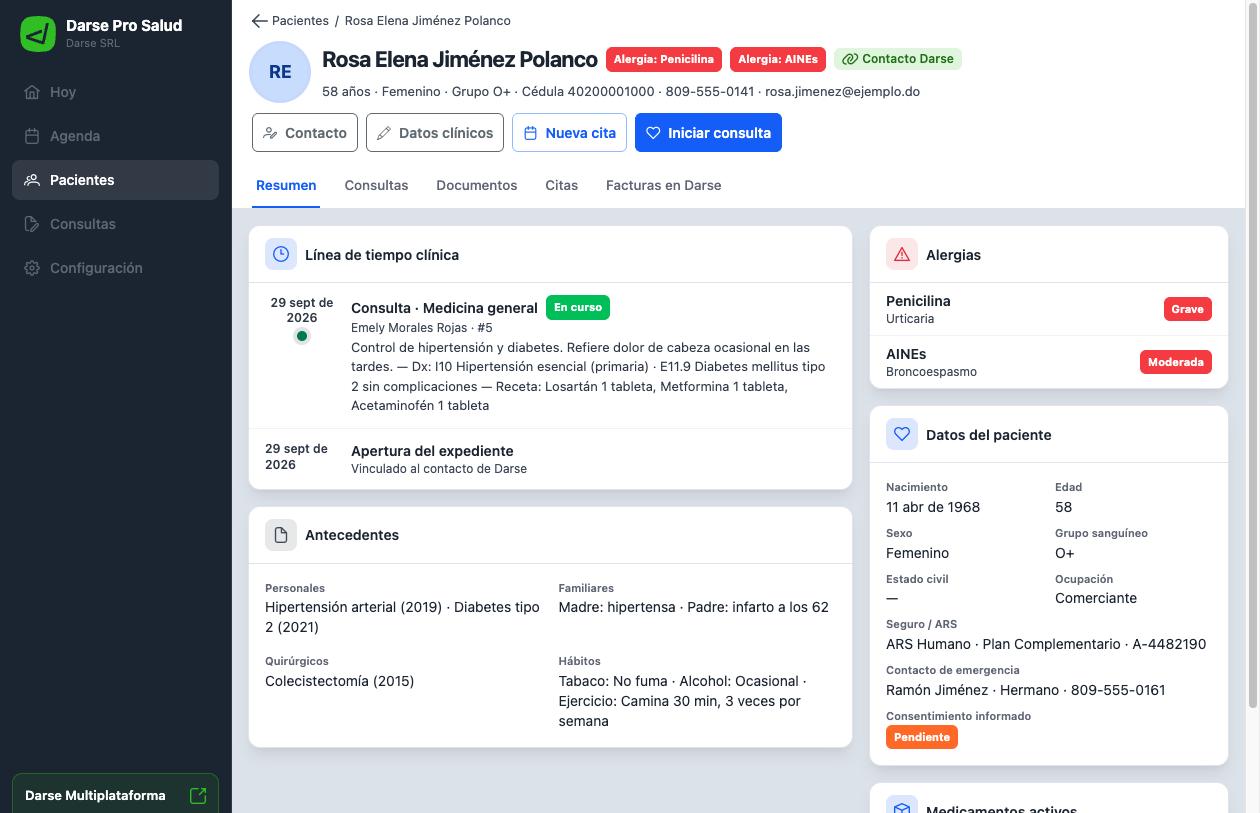Open Datos clínicos editor
Viewport: 1260px width, 813px height.
(435, 133)
